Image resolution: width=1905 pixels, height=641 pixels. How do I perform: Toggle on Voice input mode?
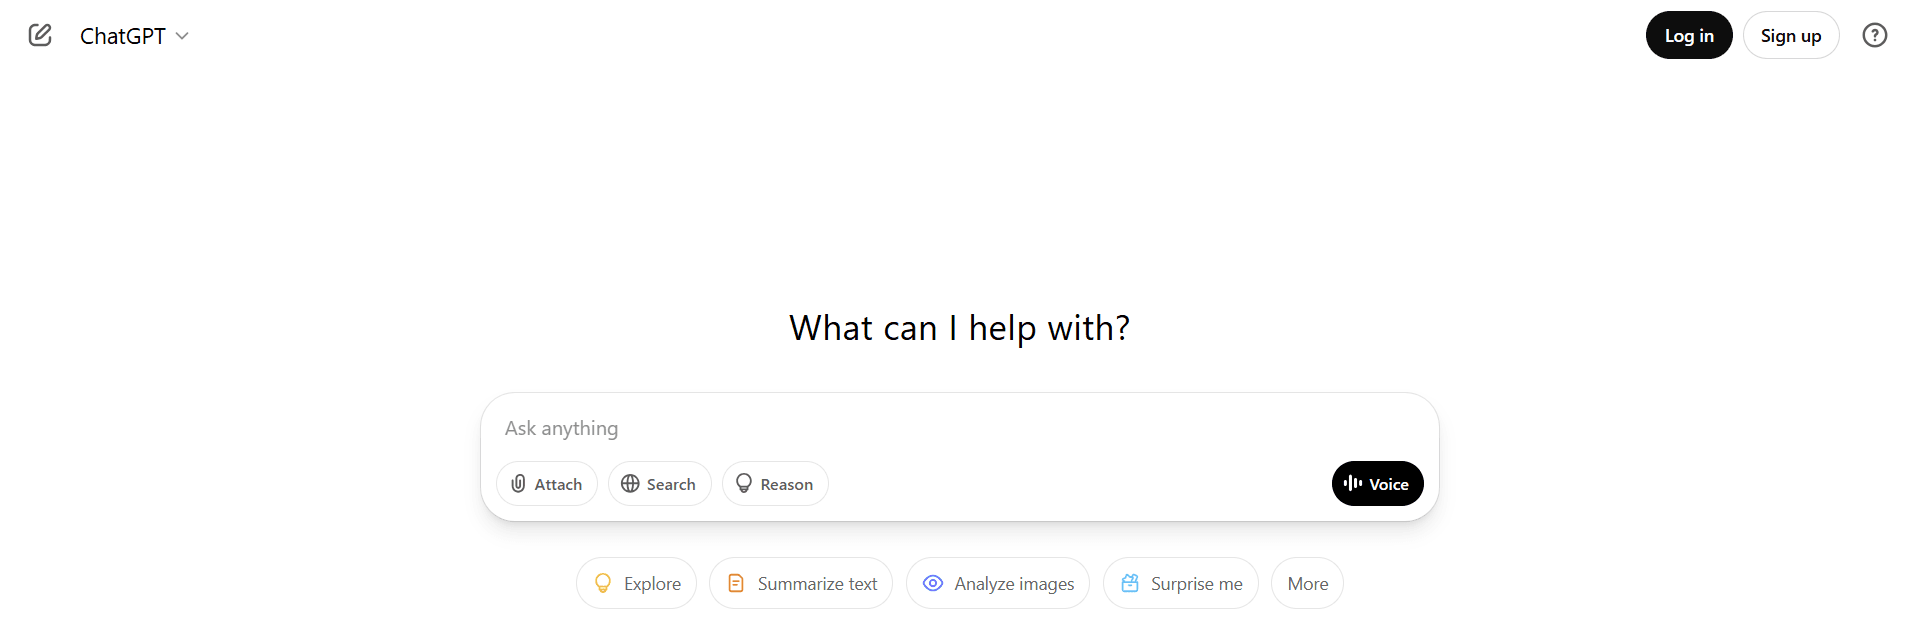point(1377,483)
